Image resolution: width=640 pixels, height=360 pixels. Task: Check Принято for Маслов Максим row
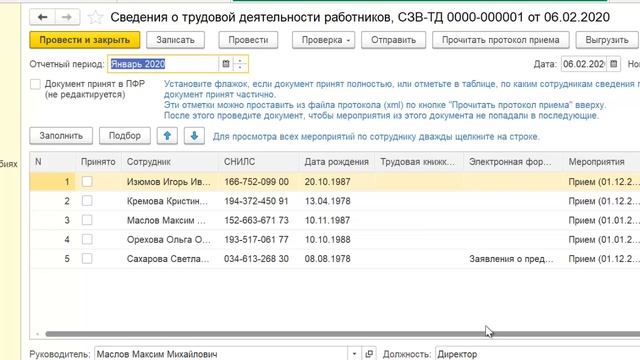(87, 220)
